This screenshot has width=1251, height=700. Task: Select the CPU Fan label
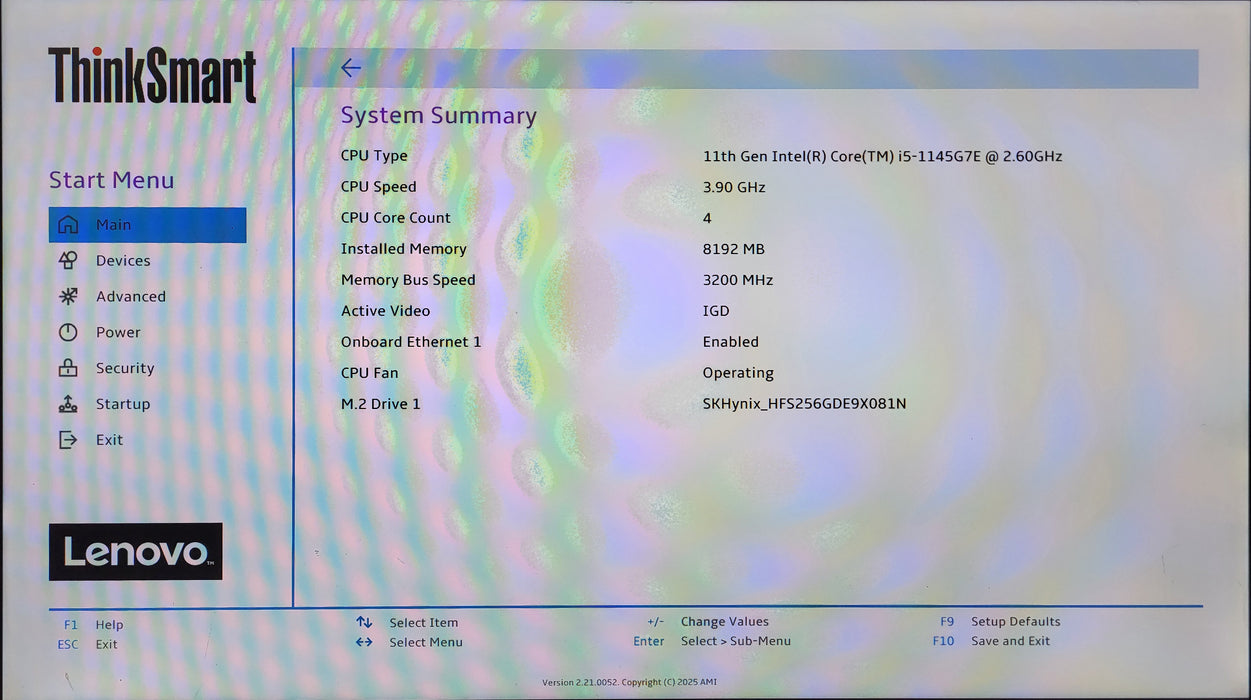pyautogui.click(x=369, y=373)
